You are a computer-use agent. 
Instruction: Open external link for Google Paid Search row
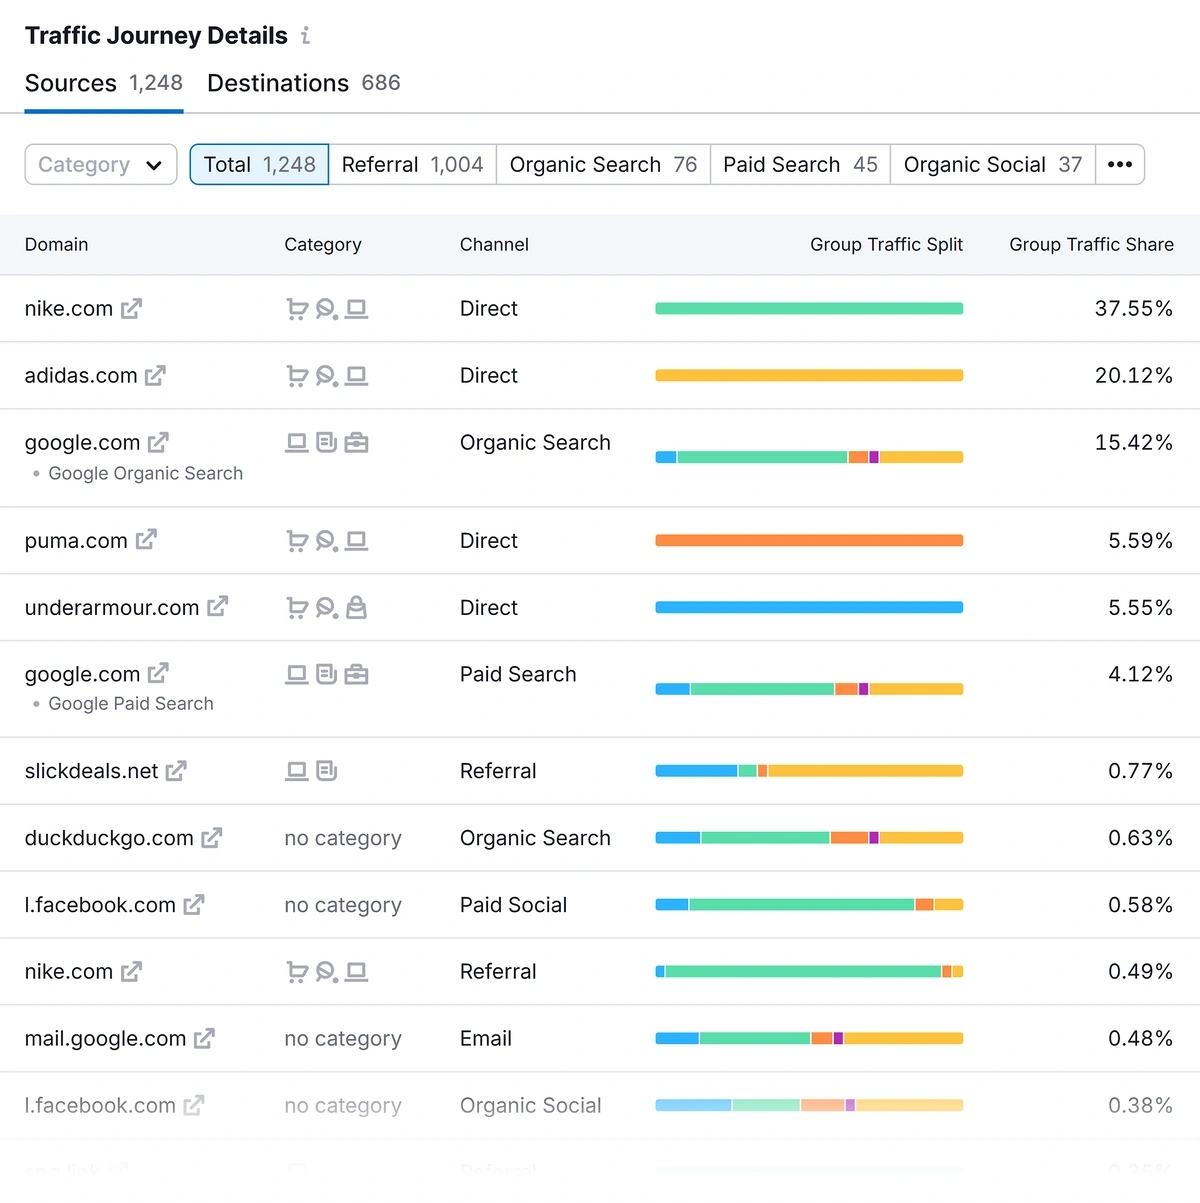pos(158,674)
